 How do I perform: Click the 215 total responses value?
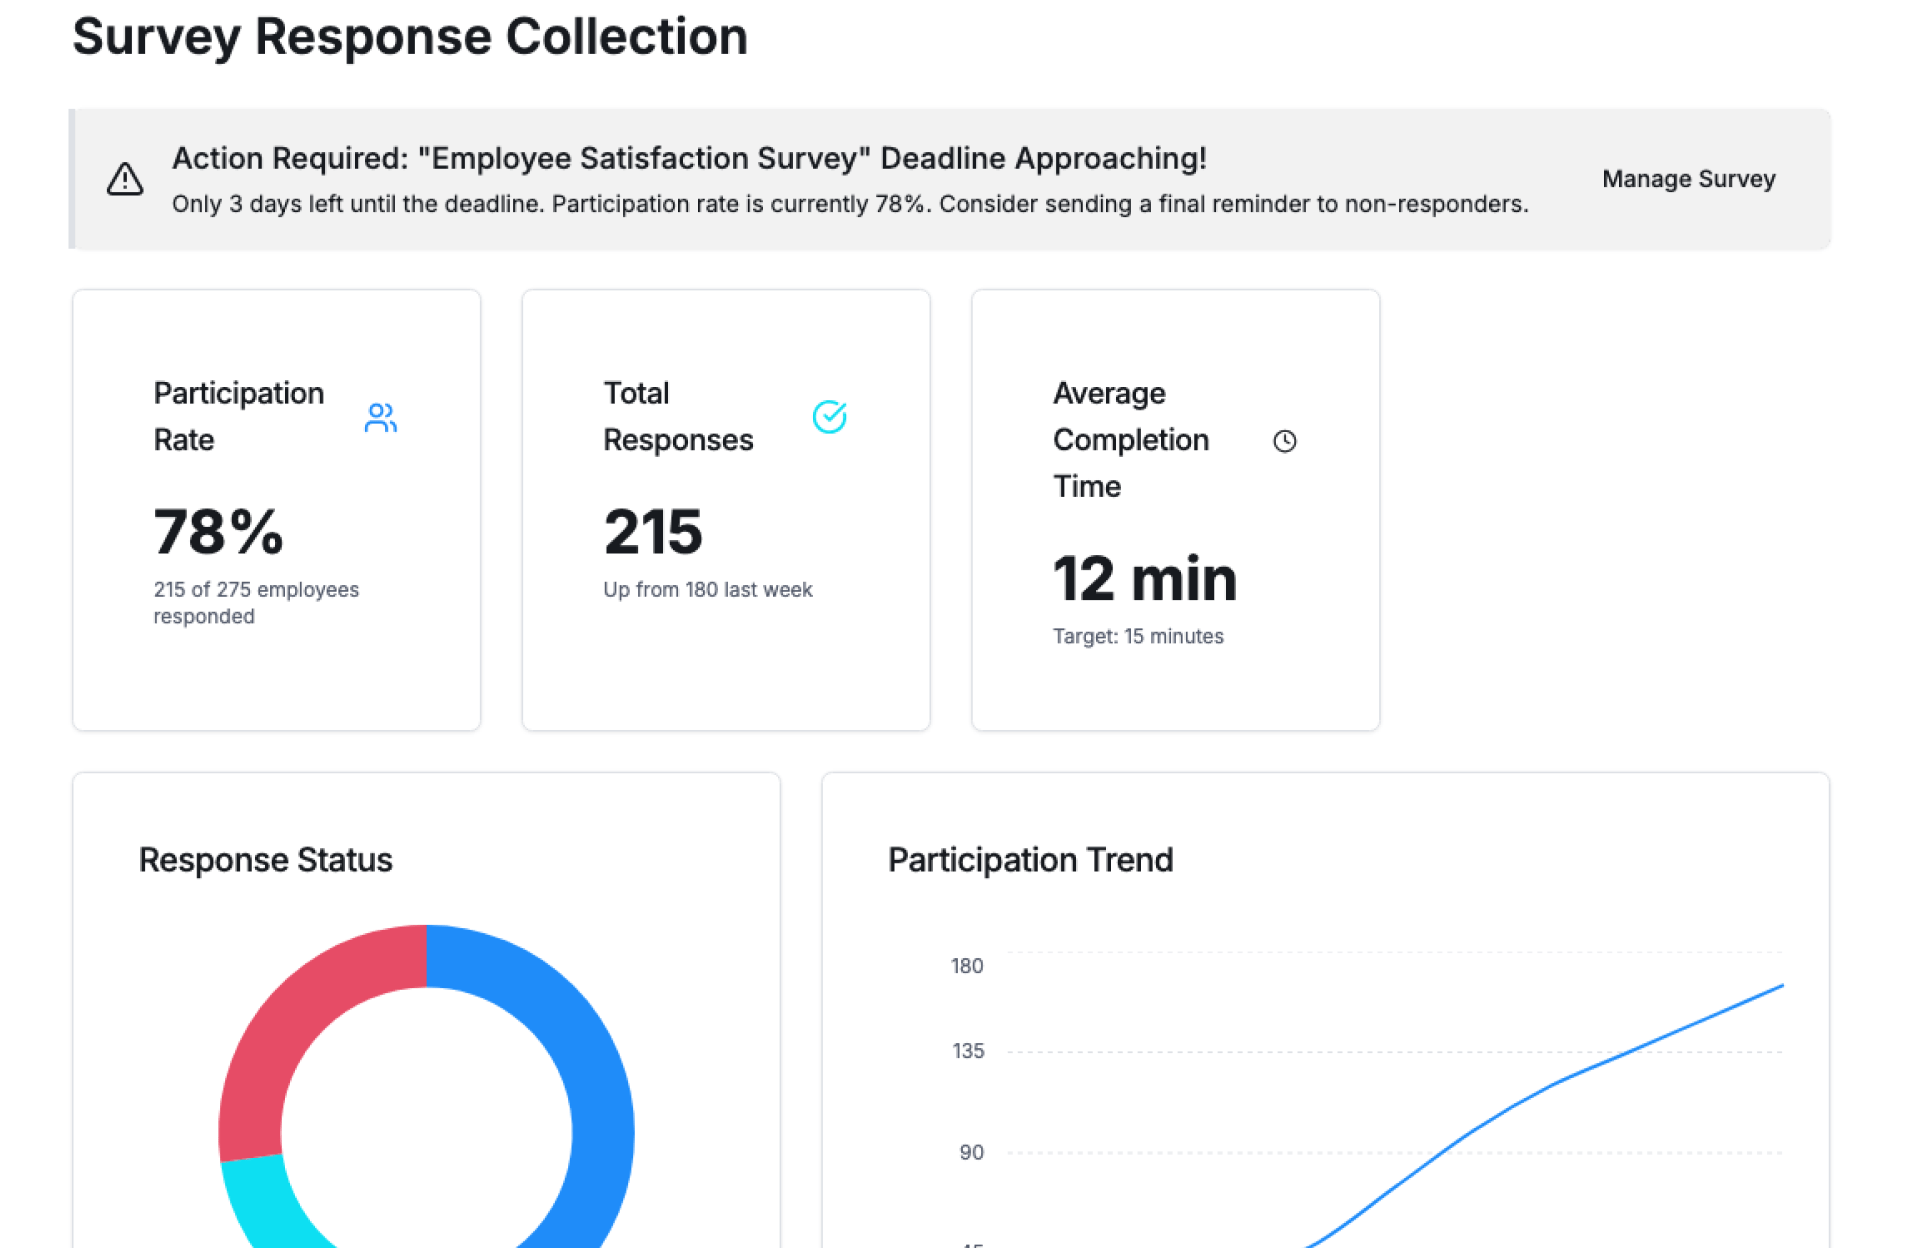point(653,531)
